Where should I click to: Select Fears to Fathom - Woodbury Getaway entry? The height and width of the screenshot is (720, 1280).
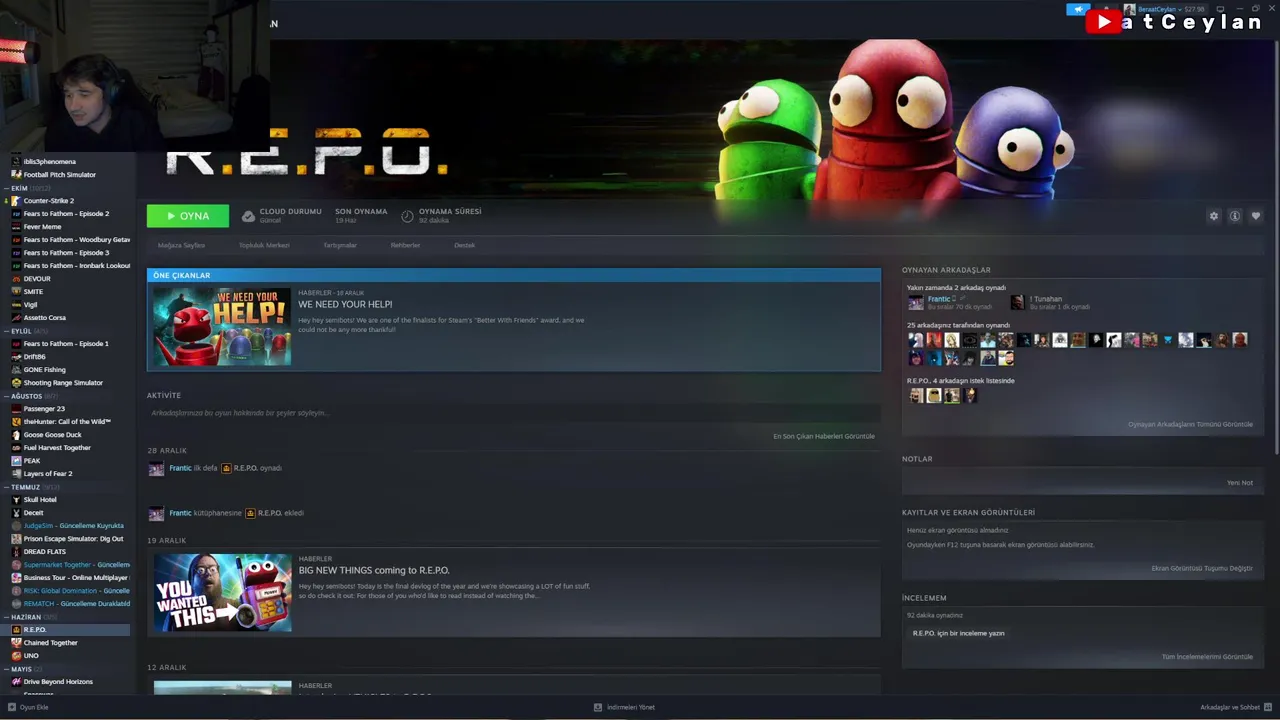(76, 240)
